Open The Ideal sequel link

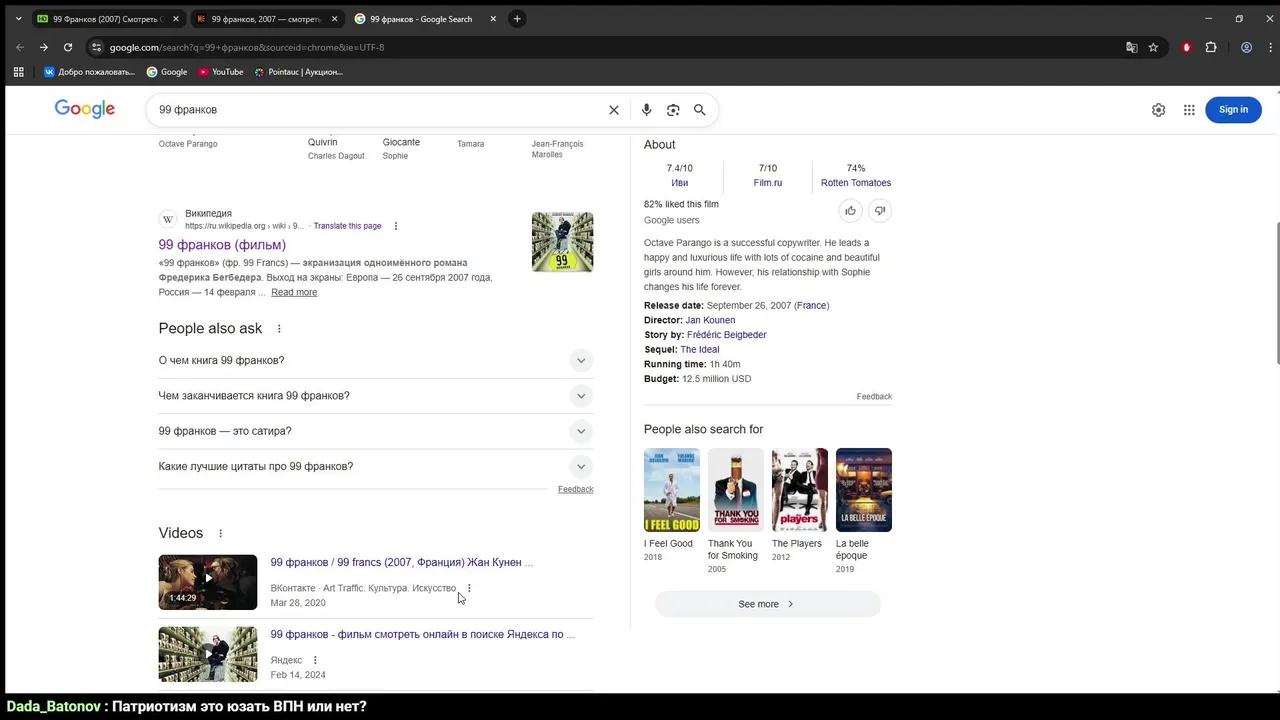700,350
